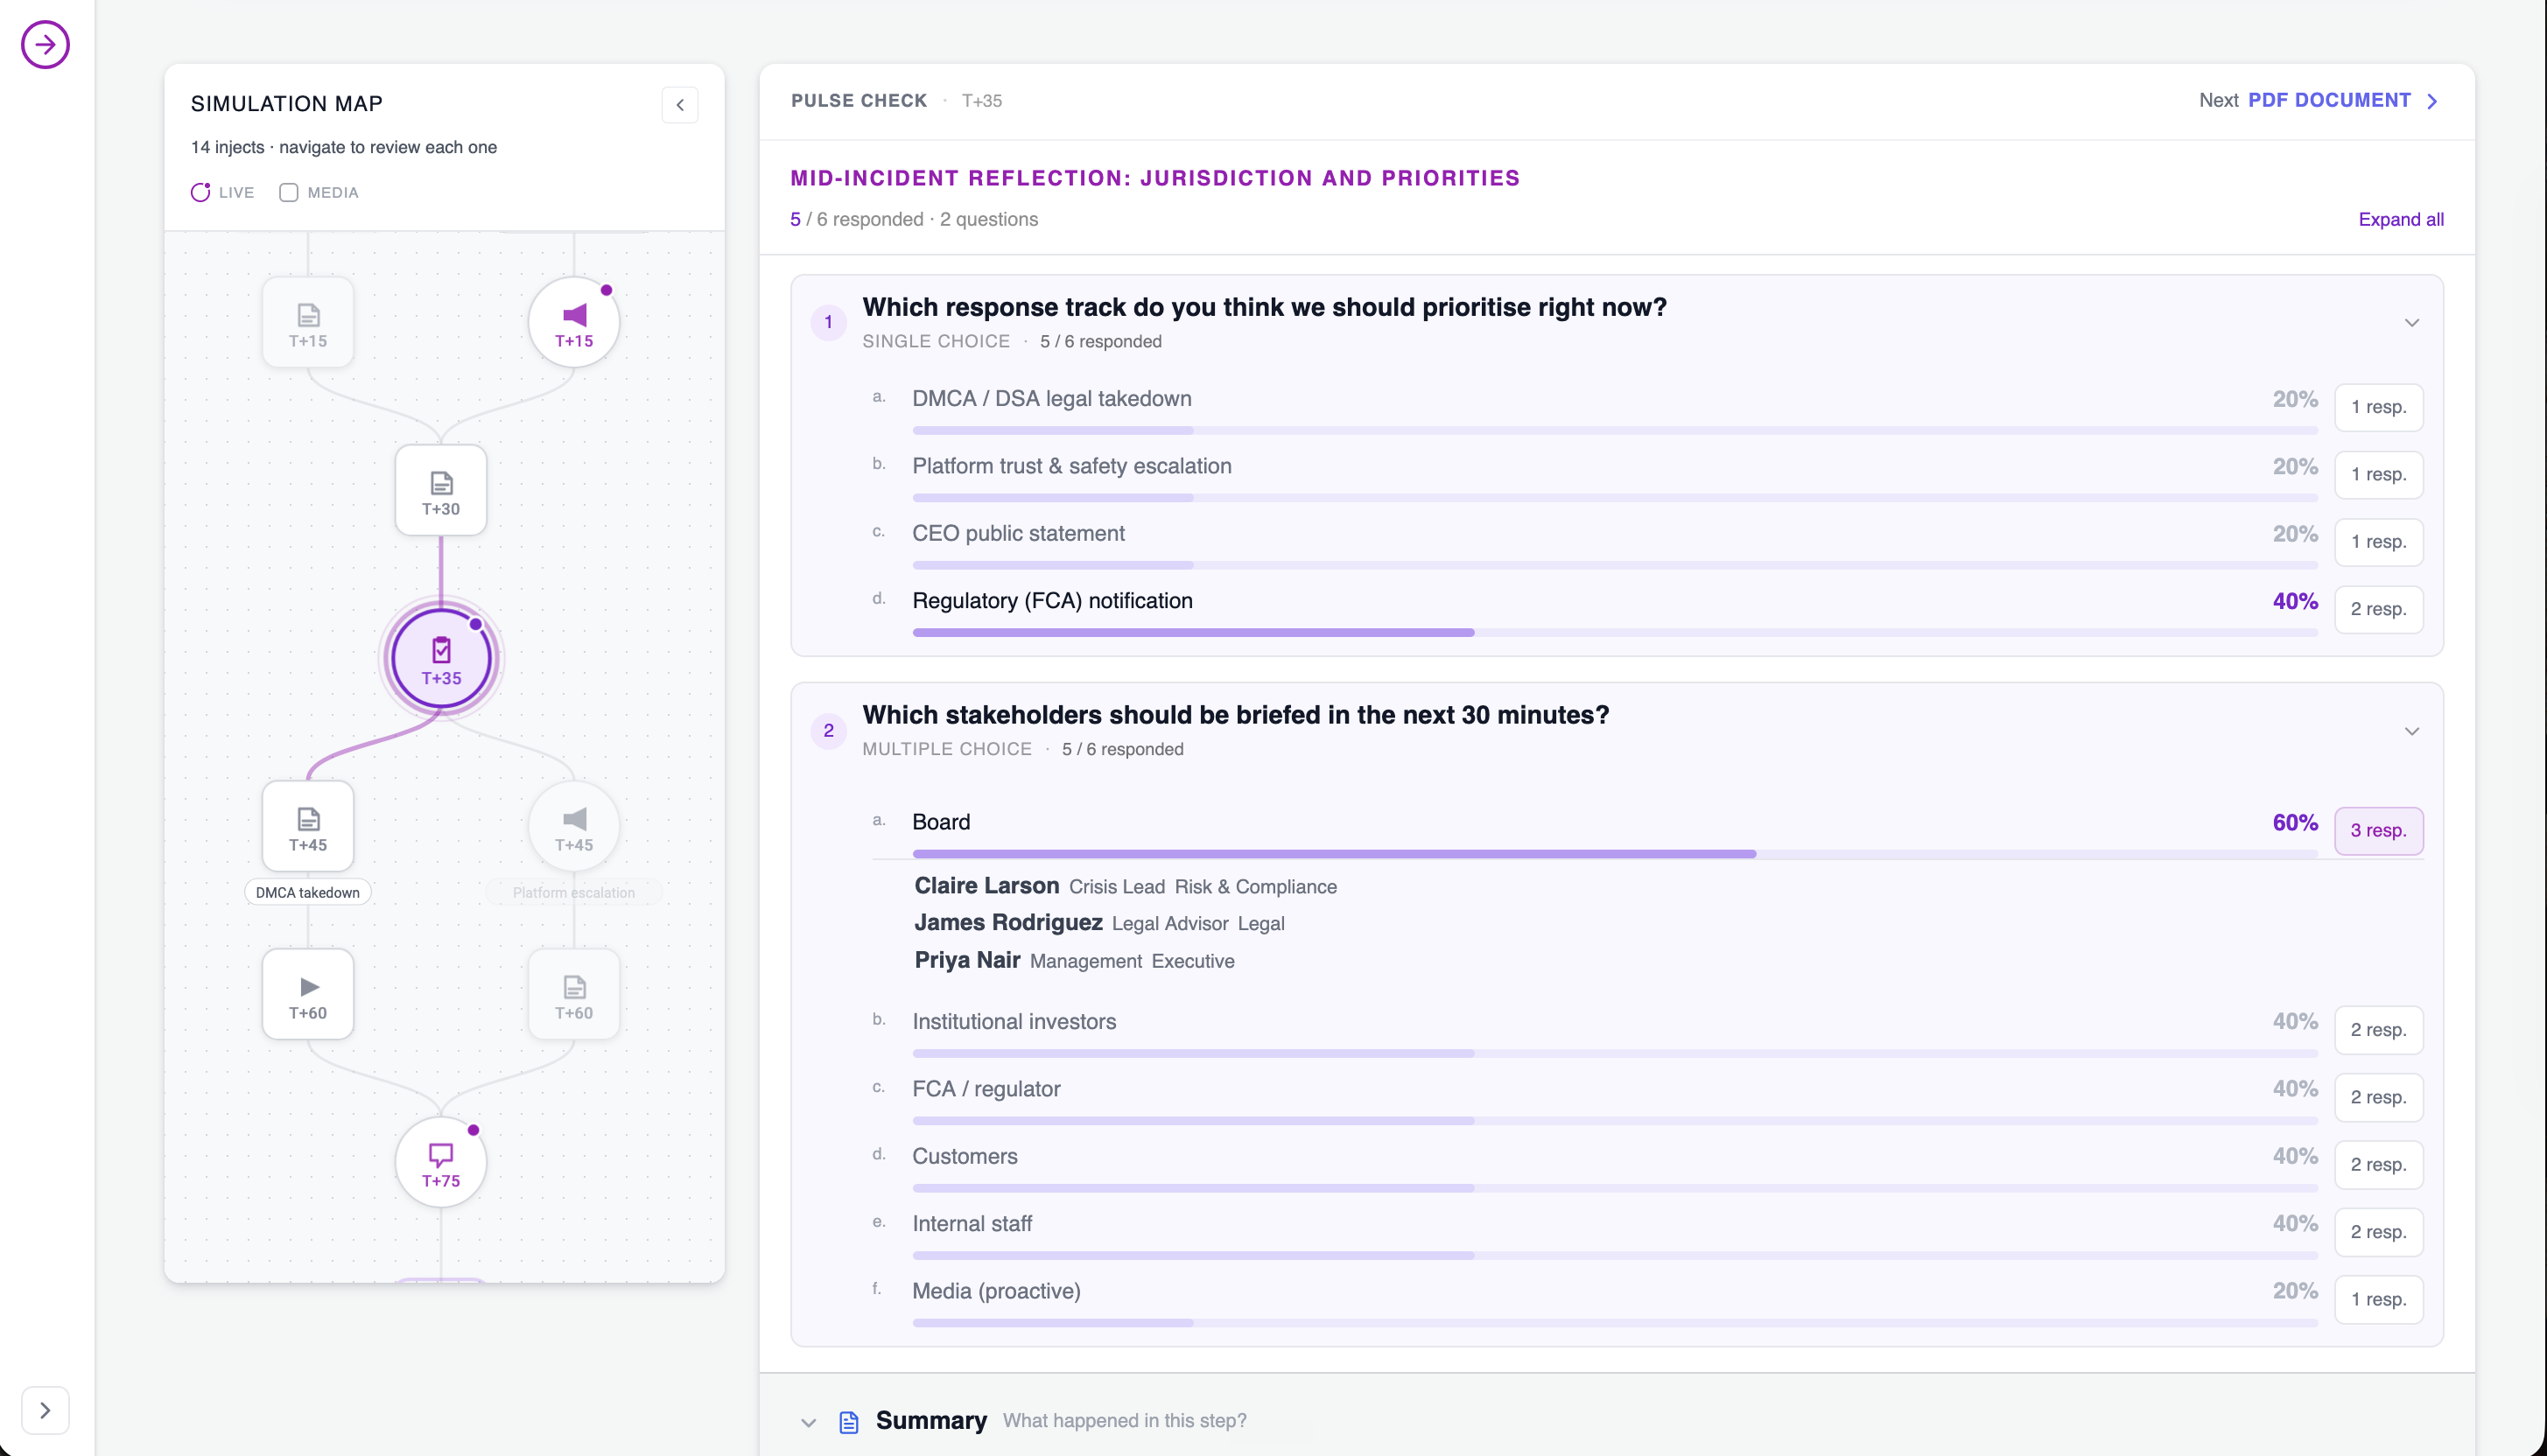Image resolution: width=2547 pixels, height=1456 pixels.
Task: Click the Summary document icon
Action: 849,1421
